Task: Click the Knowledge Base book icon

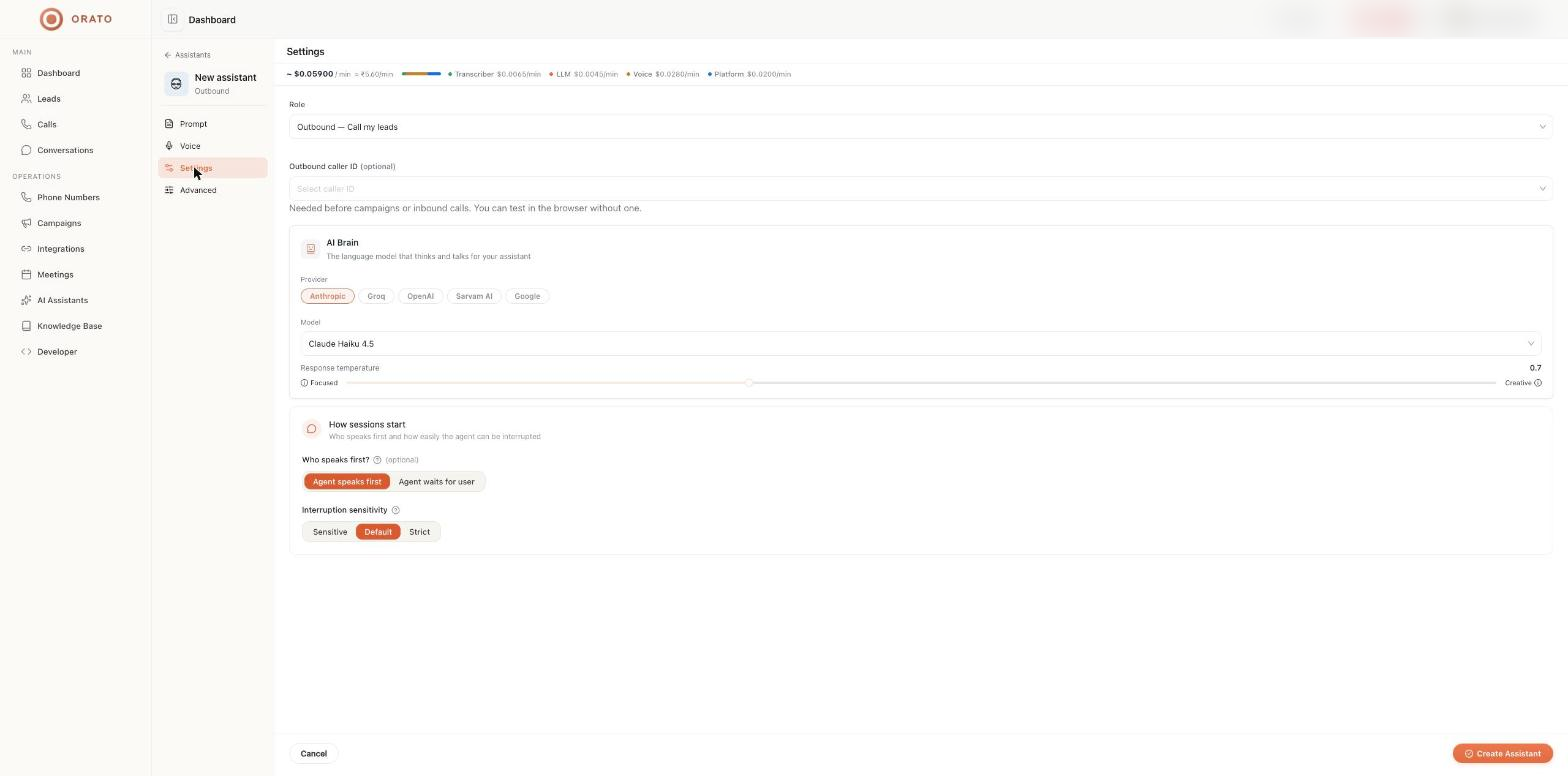Action: pyautogui.click(x=26, y=326)
